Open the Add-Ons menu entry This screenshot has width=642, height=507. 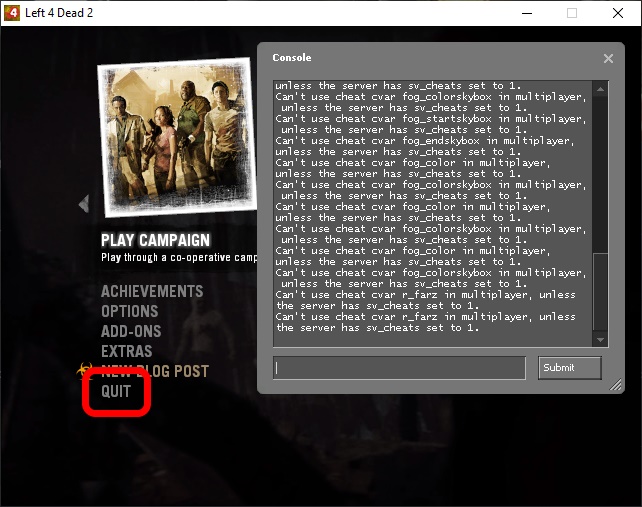click(131, 331)
